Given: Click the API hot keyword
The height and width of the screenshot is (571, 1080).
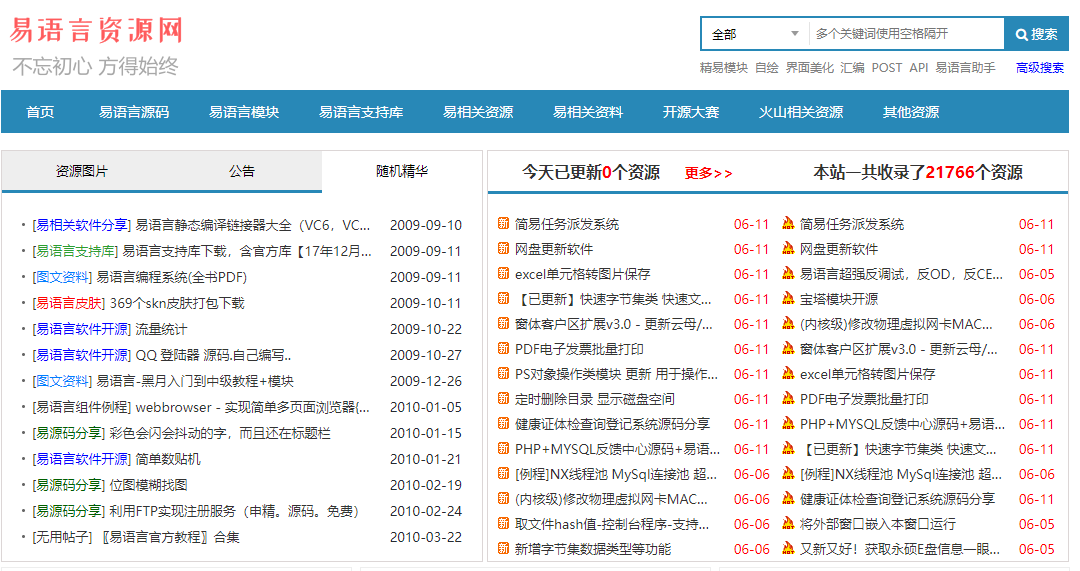Looking at the screenshot, I should coord(919,68).
